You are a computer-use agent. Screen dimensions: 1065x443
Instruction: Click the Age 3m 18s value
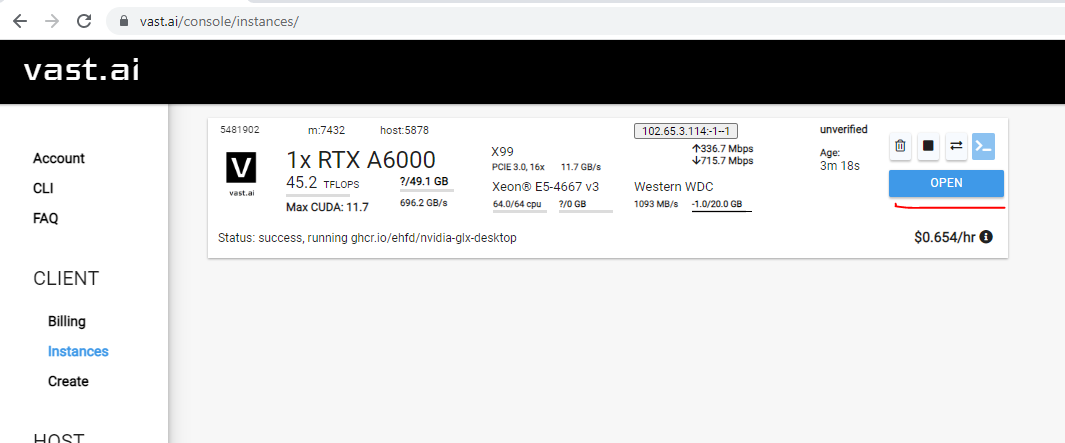click(x=840, y=165)
